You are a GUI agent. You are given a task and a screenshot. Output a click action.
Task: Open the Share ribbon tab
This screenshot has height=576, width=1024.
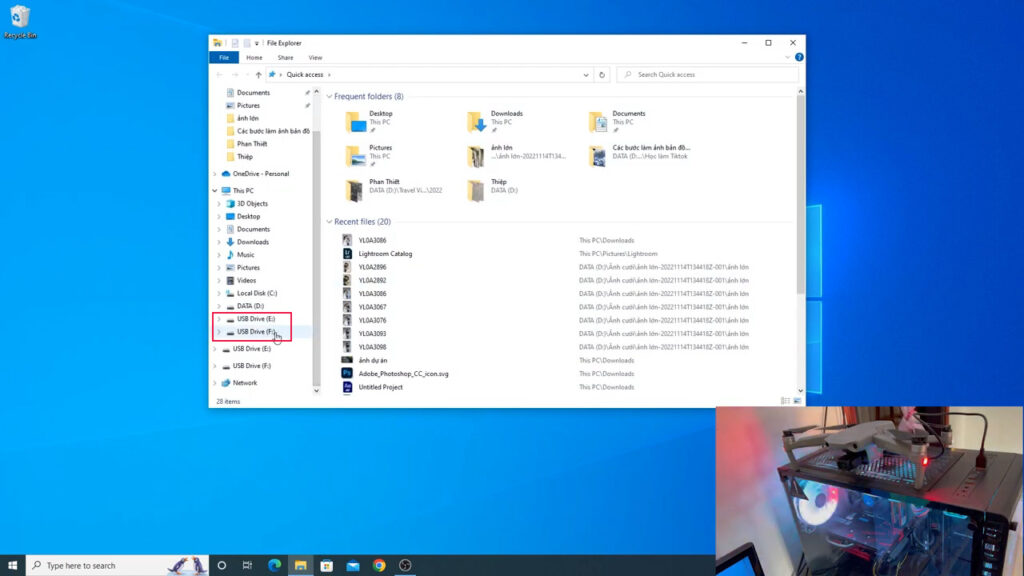tap(285, 57)
